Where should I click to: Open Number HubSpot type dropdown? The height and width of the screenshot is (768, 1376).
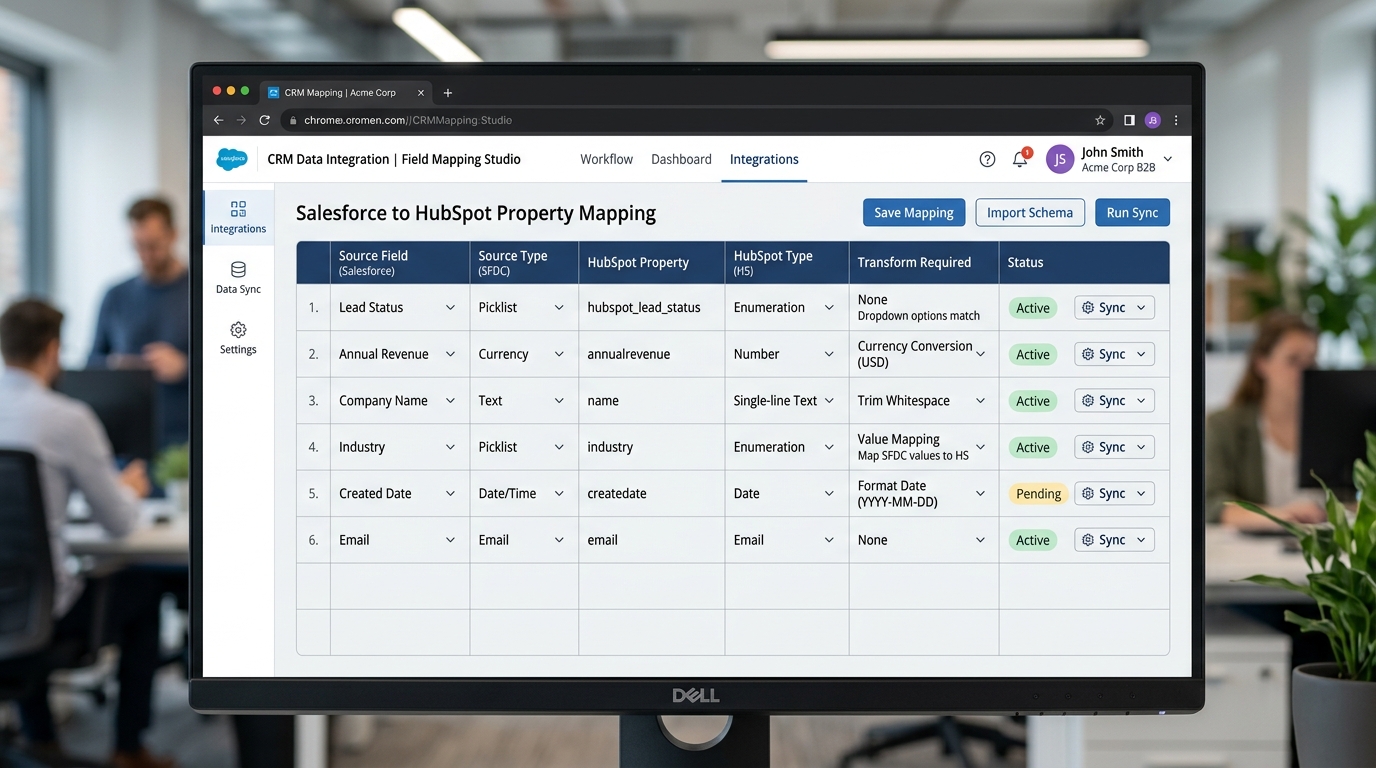tap(829, 354)
